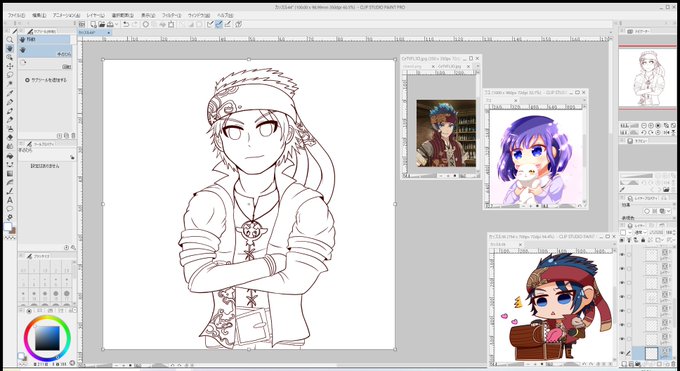Toggle the highlighted snap-to-ruler icon in command bar

point(219,25)
